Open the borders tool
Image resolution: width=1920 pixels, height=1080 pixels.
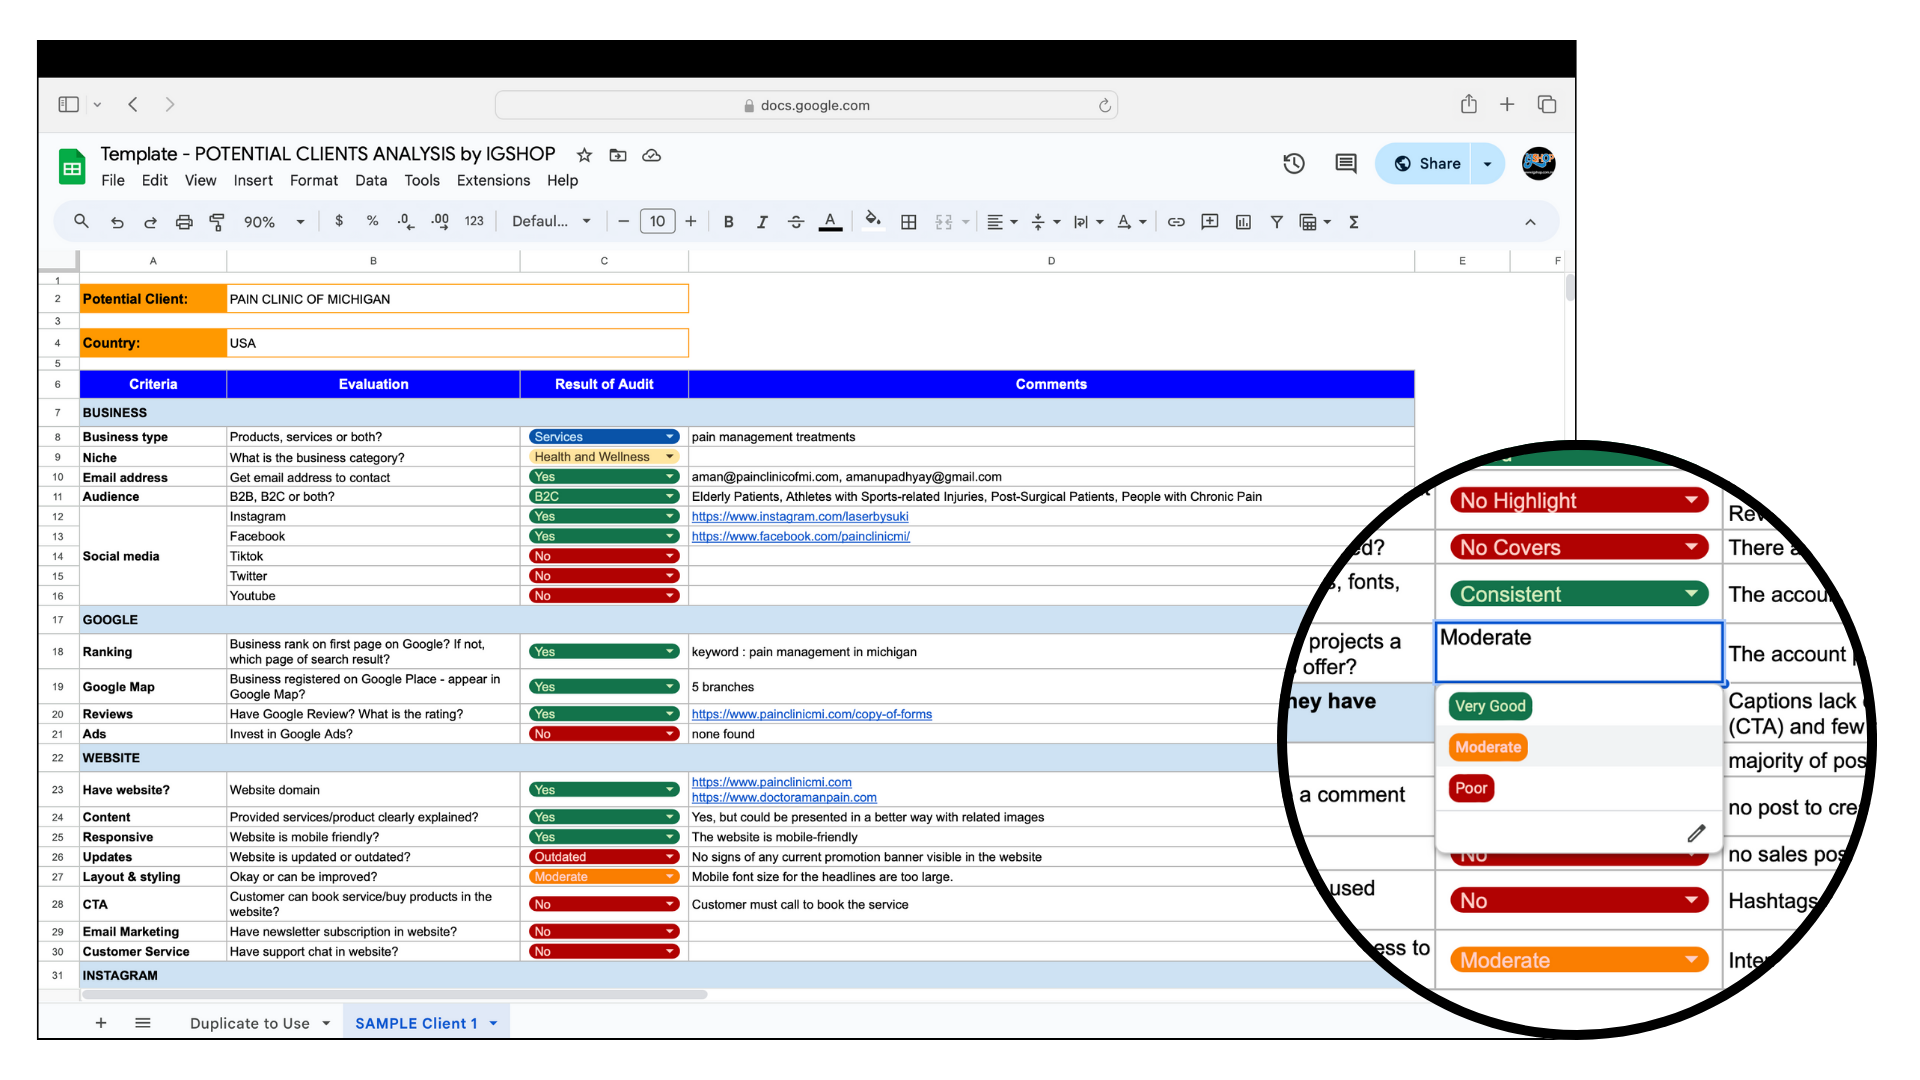(909, 222)
